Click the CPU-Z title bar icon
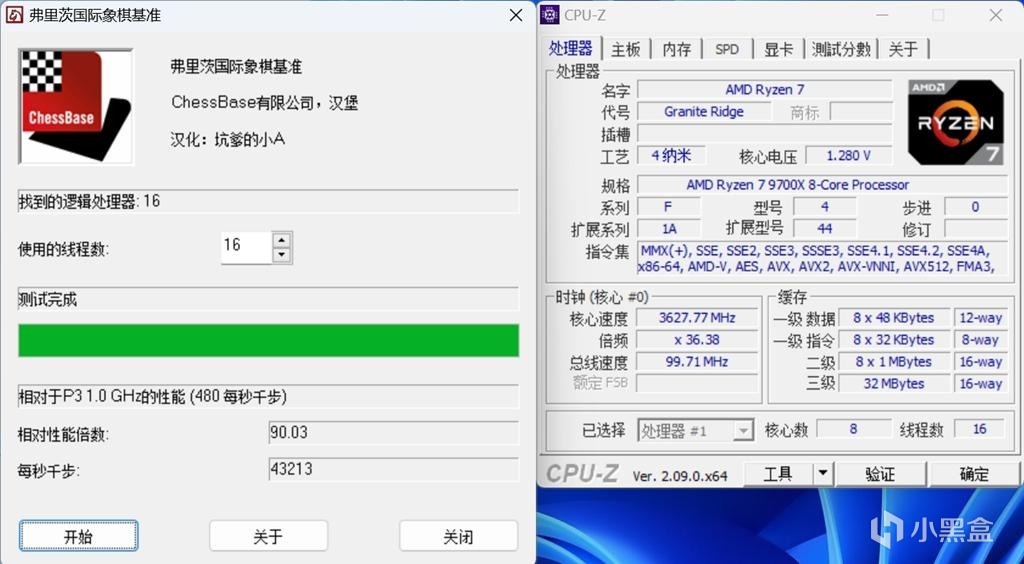The width and height of the screenshot is (1024, 564). point(551,14)
